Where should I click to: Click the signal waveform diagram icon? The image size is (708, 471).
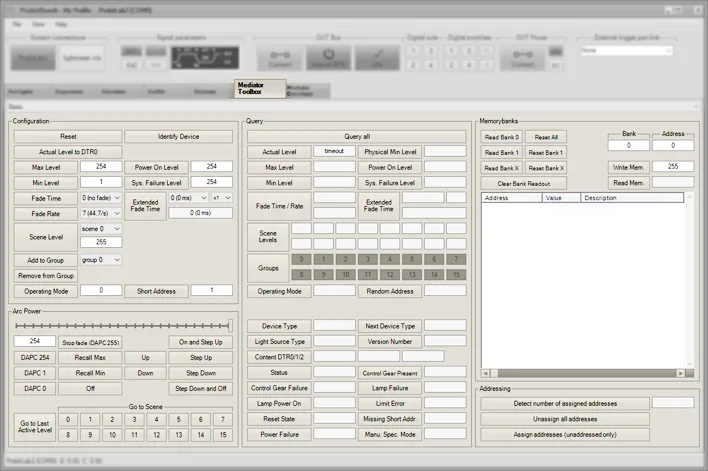pos(205,58)
